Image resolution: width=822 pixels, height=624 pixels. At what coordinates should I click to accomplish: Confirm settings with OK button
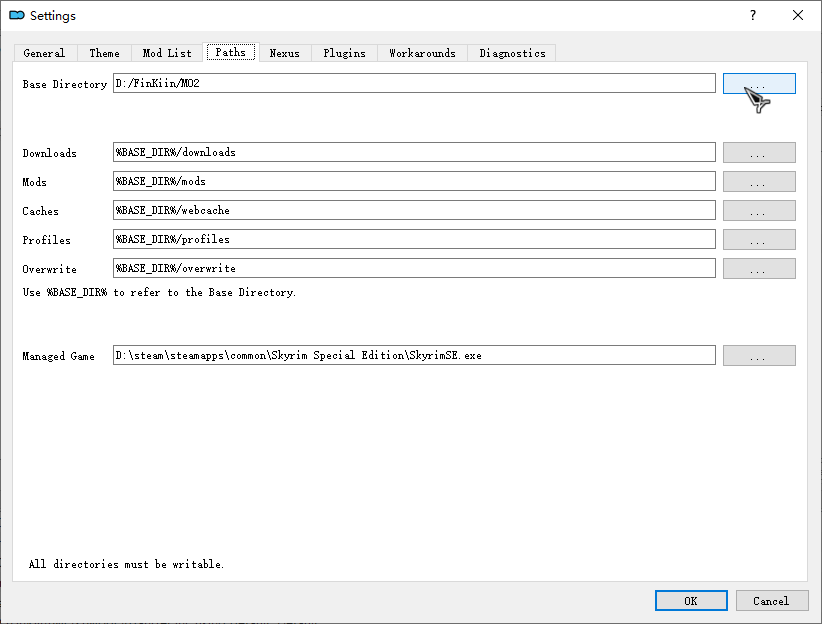pos(691,601)
